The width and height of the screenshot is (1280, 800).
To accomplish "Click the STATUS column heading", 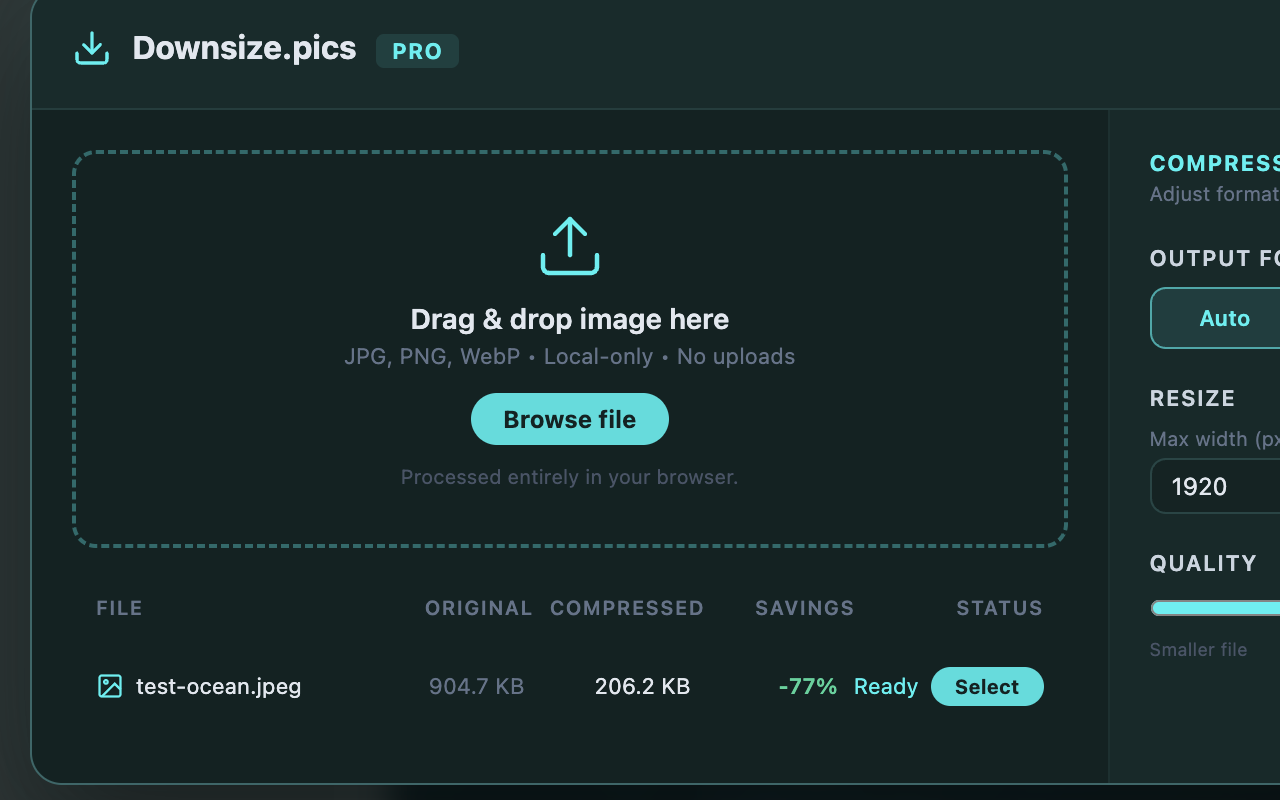I will (999, 607).
